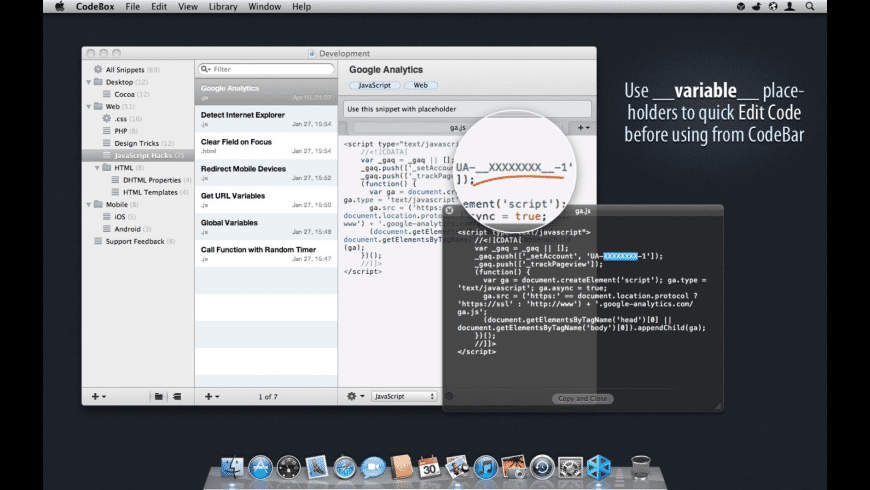Select the Detect Internet Explorer snippet
The width and height of the screenshot is (870, 490).
tap(244, 115)
